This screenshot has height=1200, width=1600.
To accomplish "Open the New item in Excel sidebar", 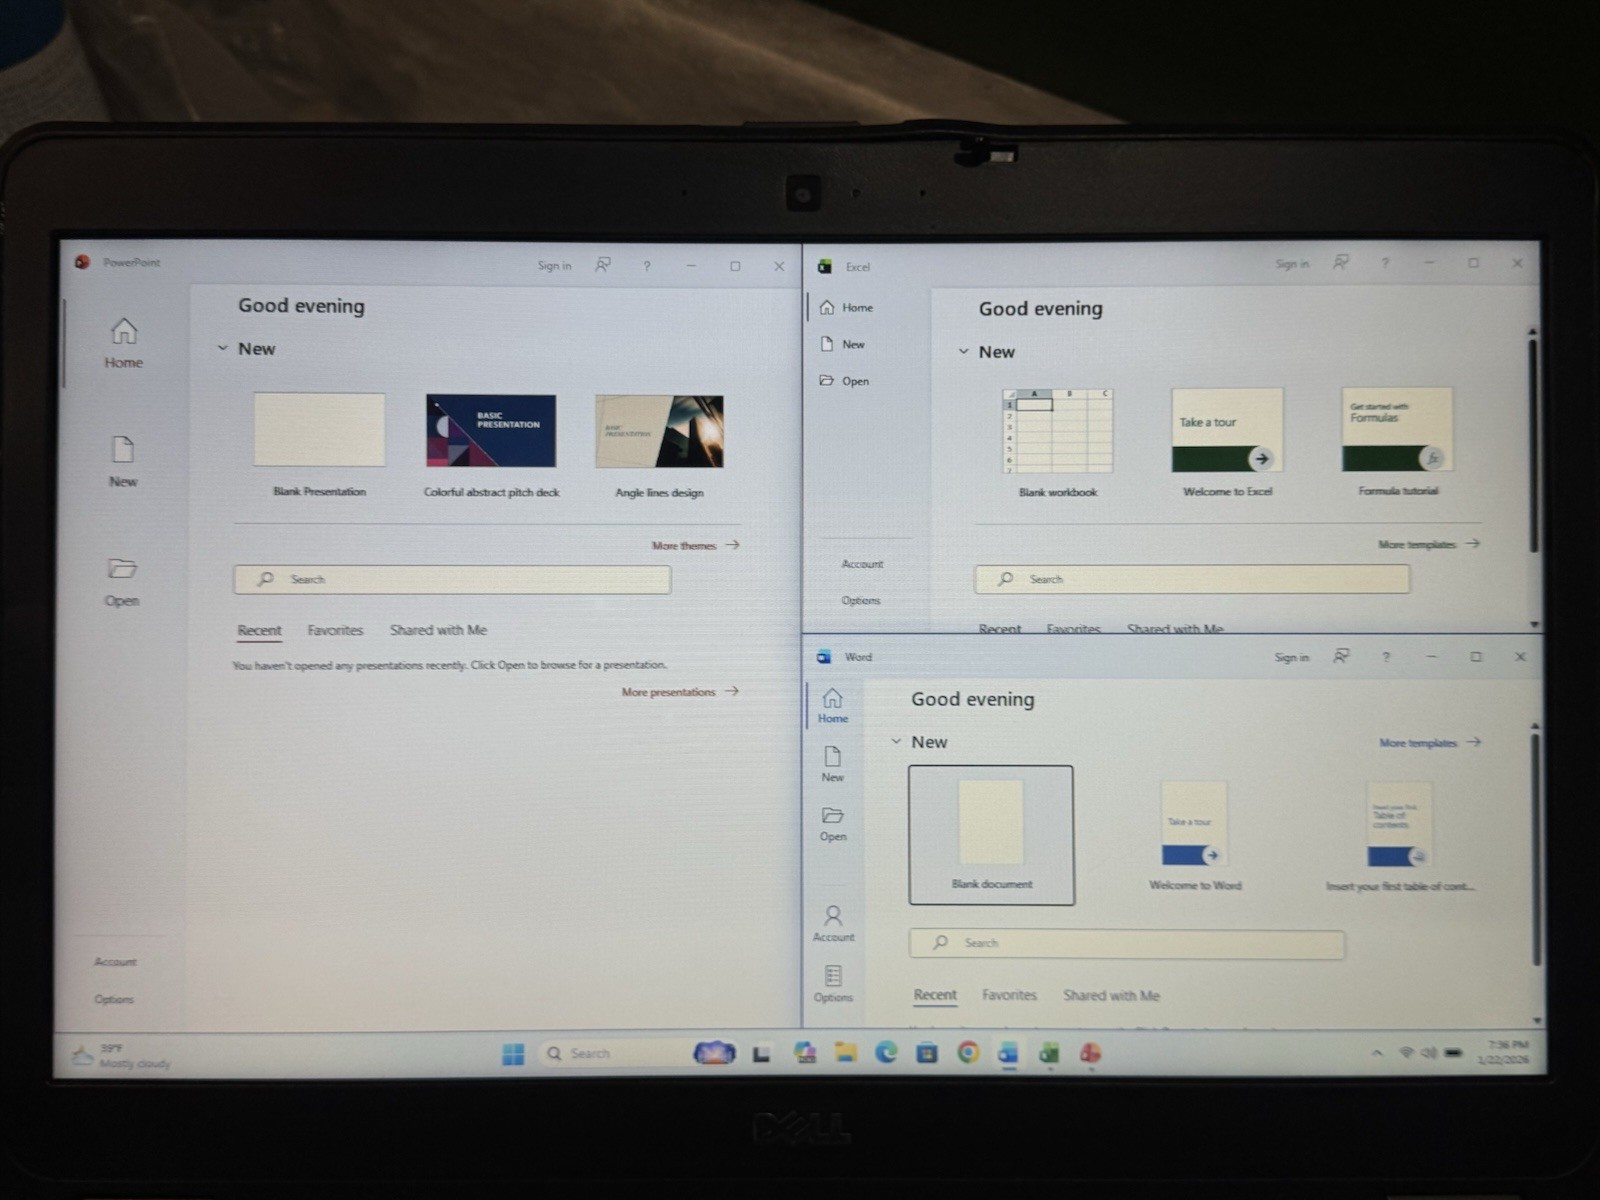I will [842, 344].
